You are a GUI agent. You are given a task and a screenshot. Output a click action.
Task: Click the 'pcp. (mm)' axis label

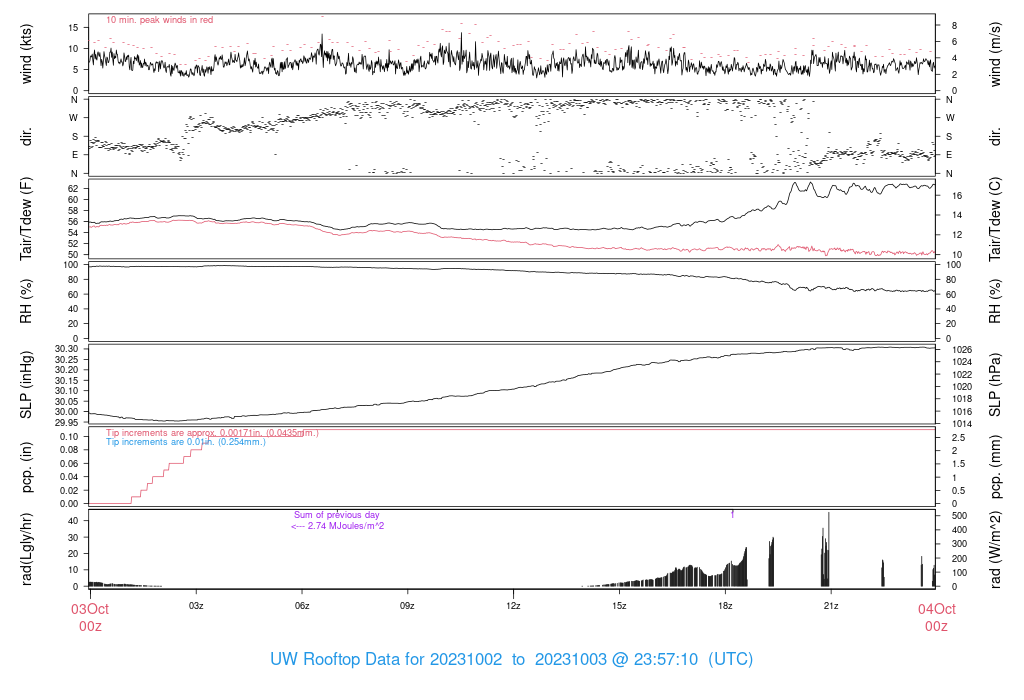coord(995,467)
